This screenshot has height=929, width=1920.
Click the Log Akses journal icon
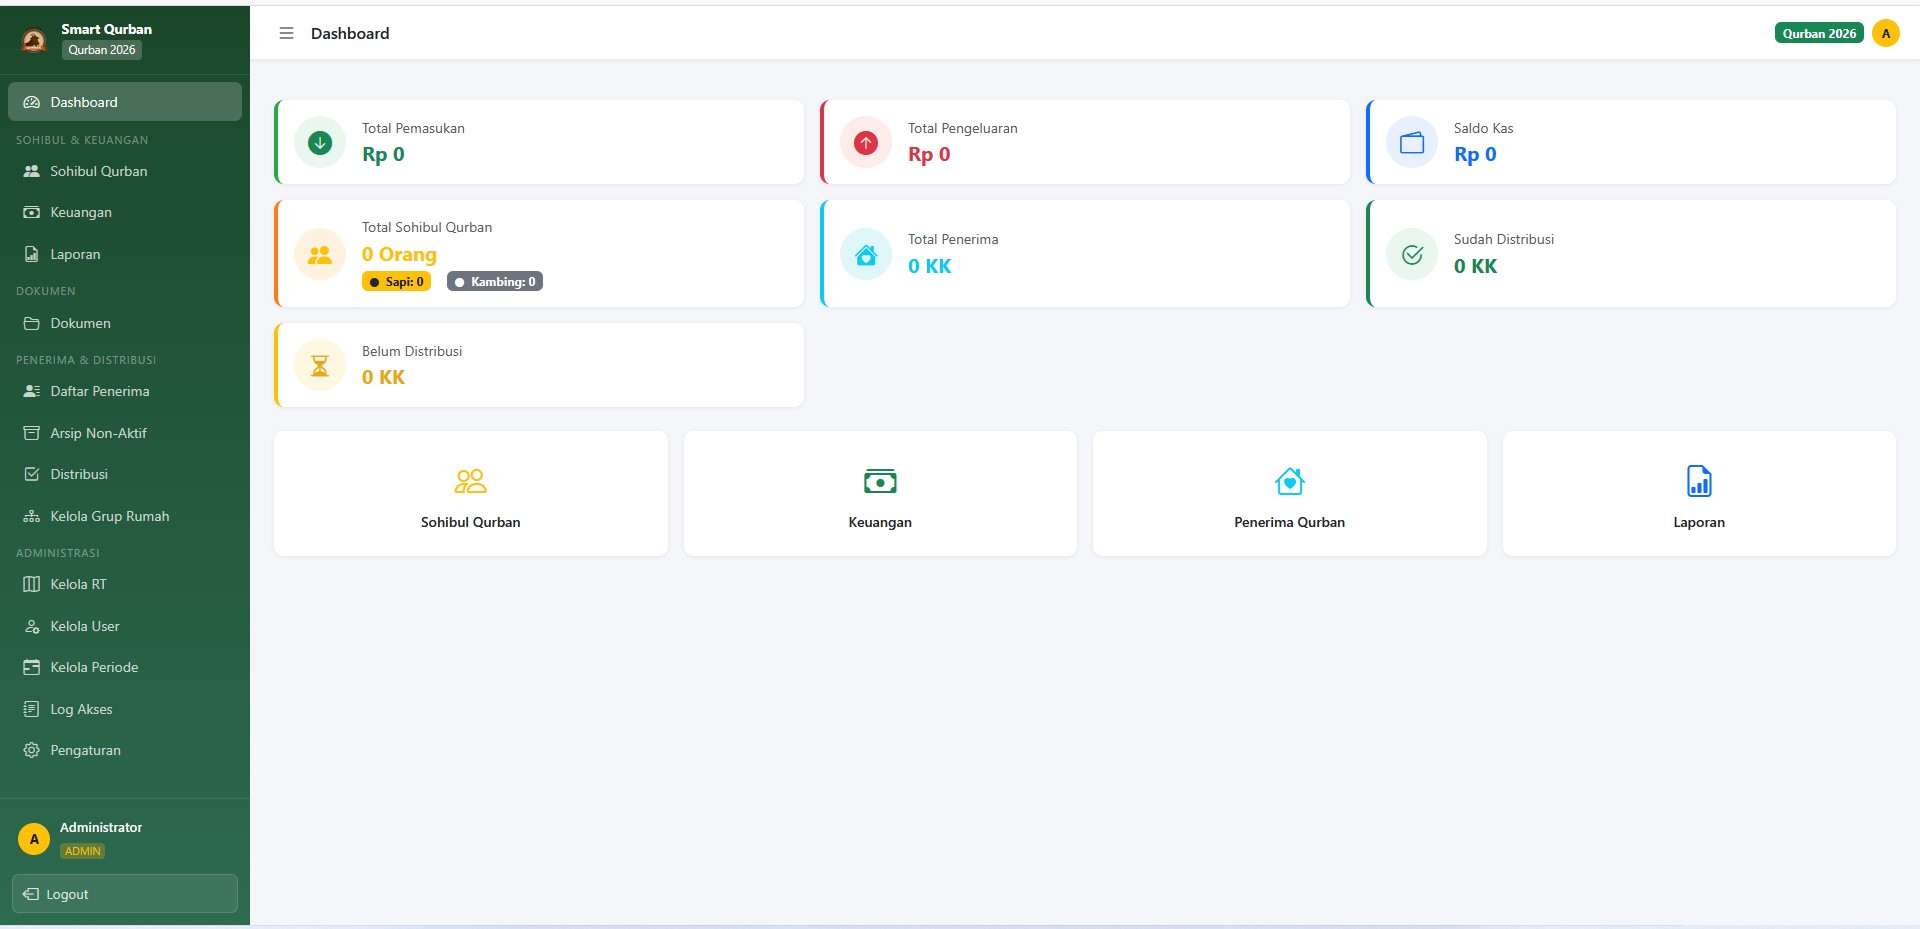[x=31, y=709]
